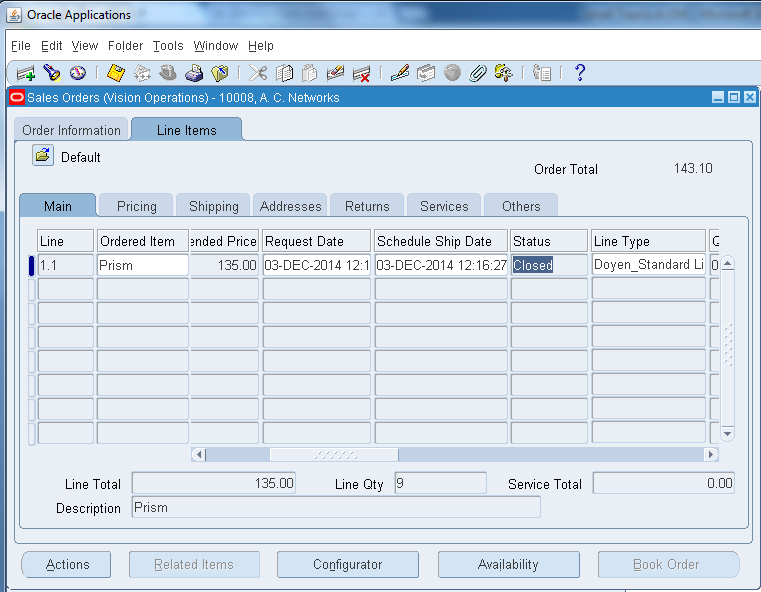Open the Help menu

coord(261,46)
